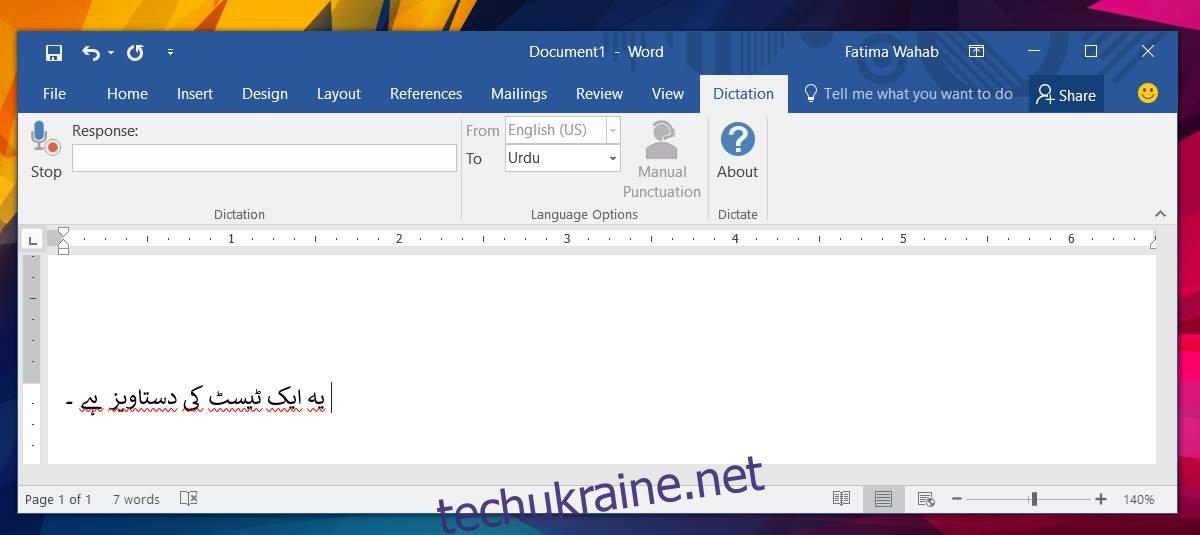Zoom in with the plus button

1101,498
